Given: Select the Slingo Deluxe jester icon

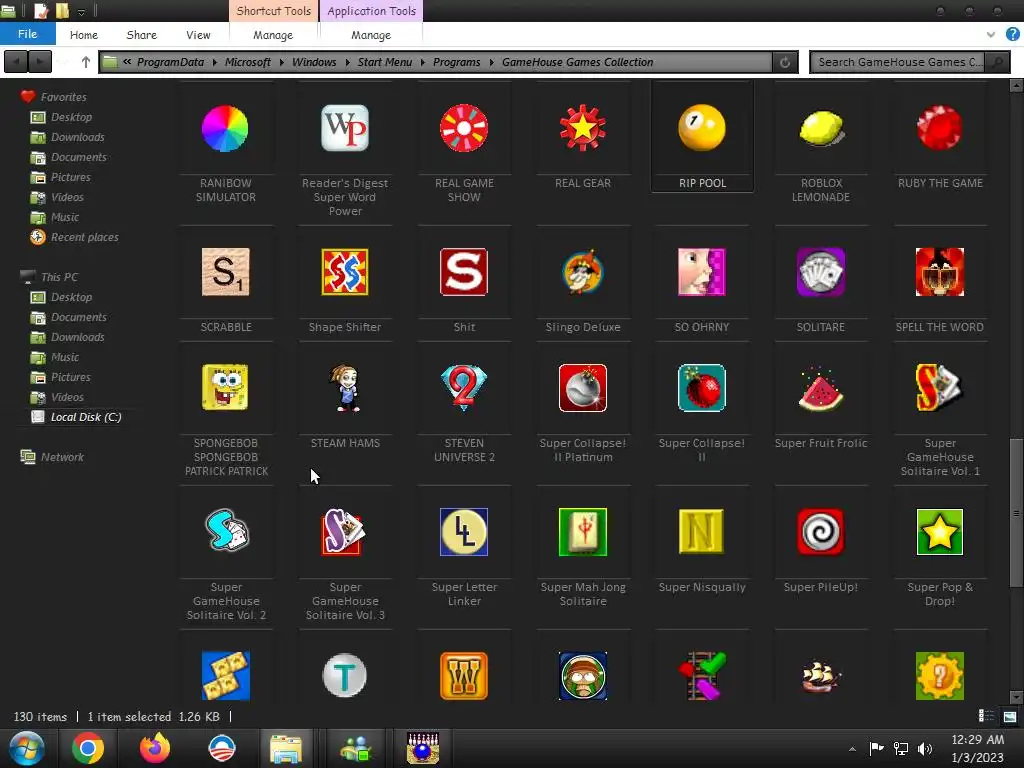Looking at the screenshot, I should [583, 272].
